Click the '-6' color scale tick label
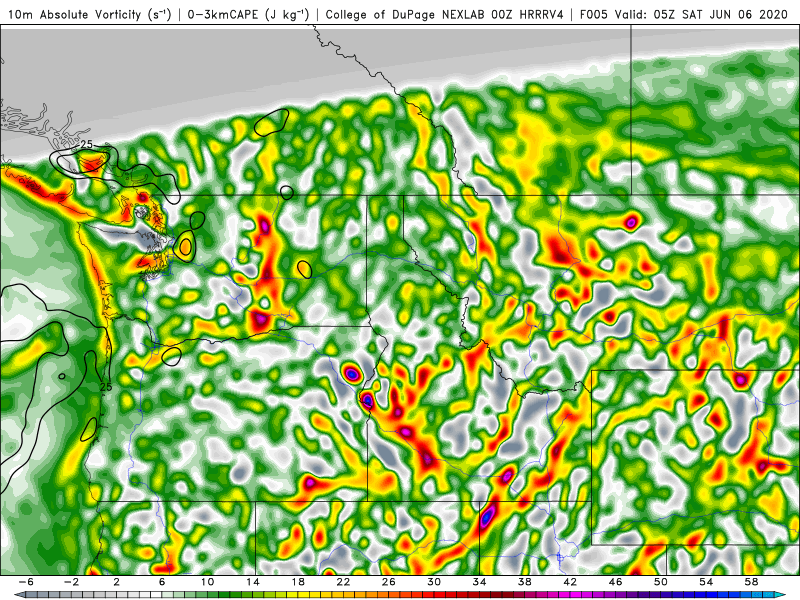 tap(26, 582)
